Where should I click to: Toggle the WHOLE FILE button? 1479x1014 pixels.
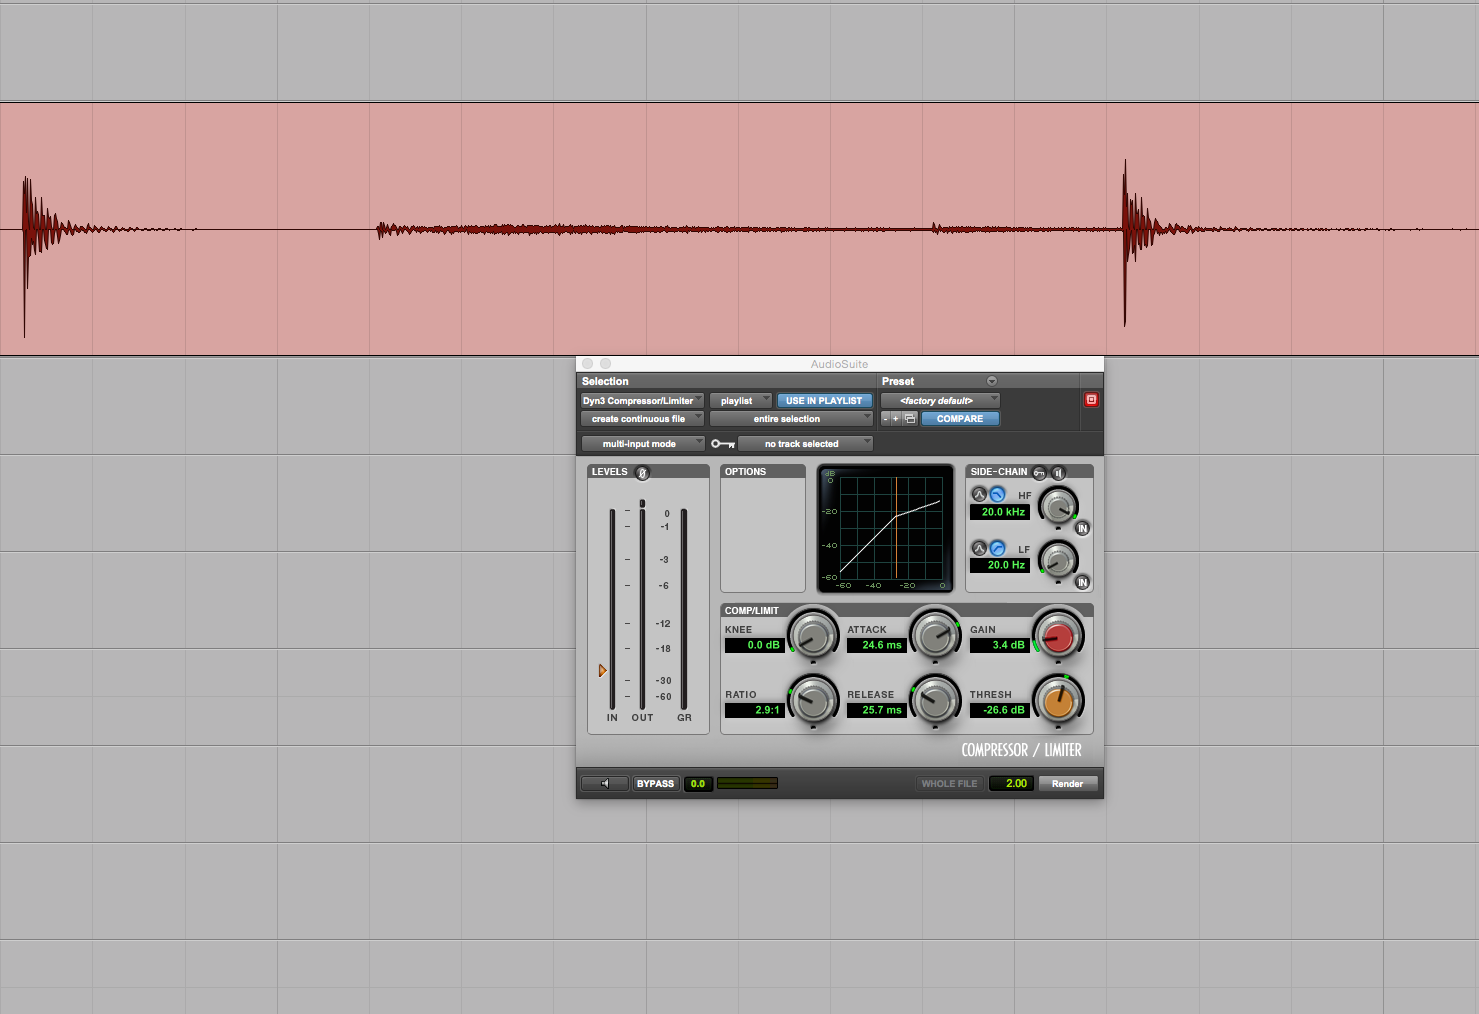(x=949, y=784)
